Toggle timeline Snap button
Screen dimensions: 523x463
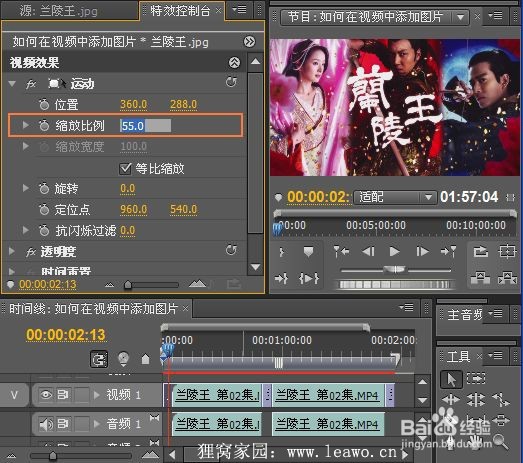99,360
